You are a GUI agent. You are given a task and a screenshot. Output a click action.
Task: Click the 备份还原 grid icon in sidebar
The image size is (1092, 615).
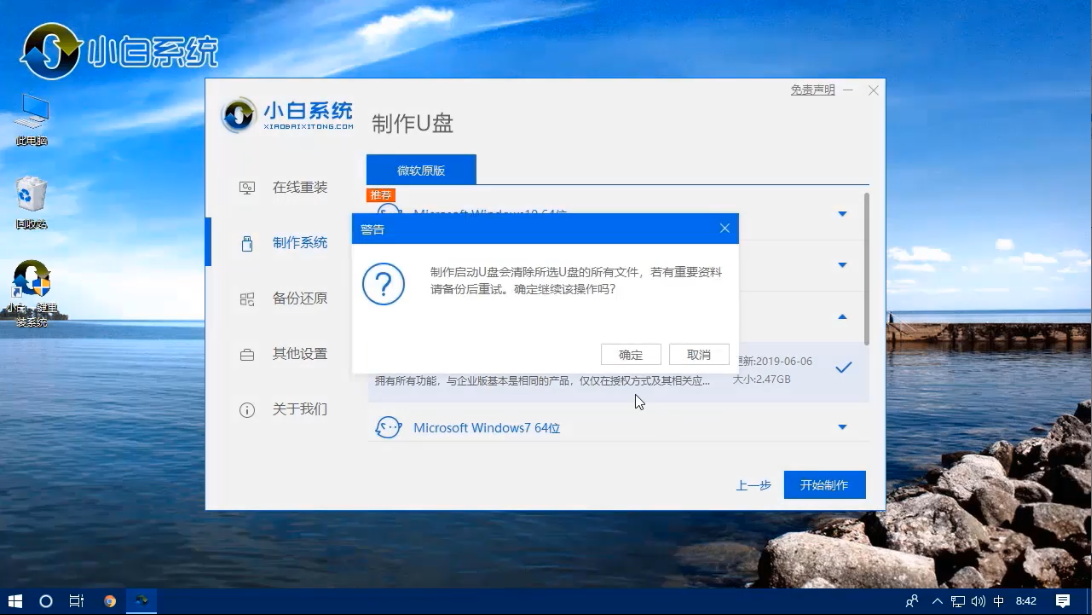(x=247, y=298)
